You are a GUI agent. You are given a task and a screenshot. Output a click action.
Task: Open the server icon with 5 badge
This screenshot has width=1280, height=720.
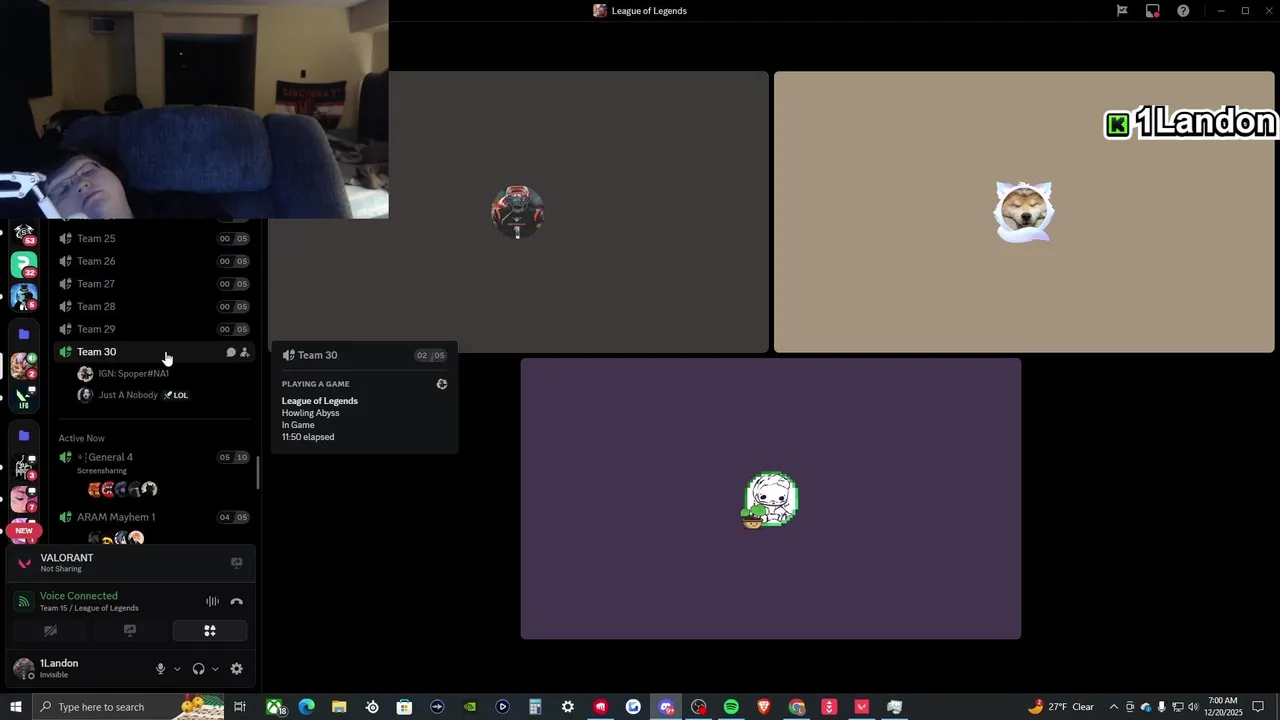click(x=24, y=296)
